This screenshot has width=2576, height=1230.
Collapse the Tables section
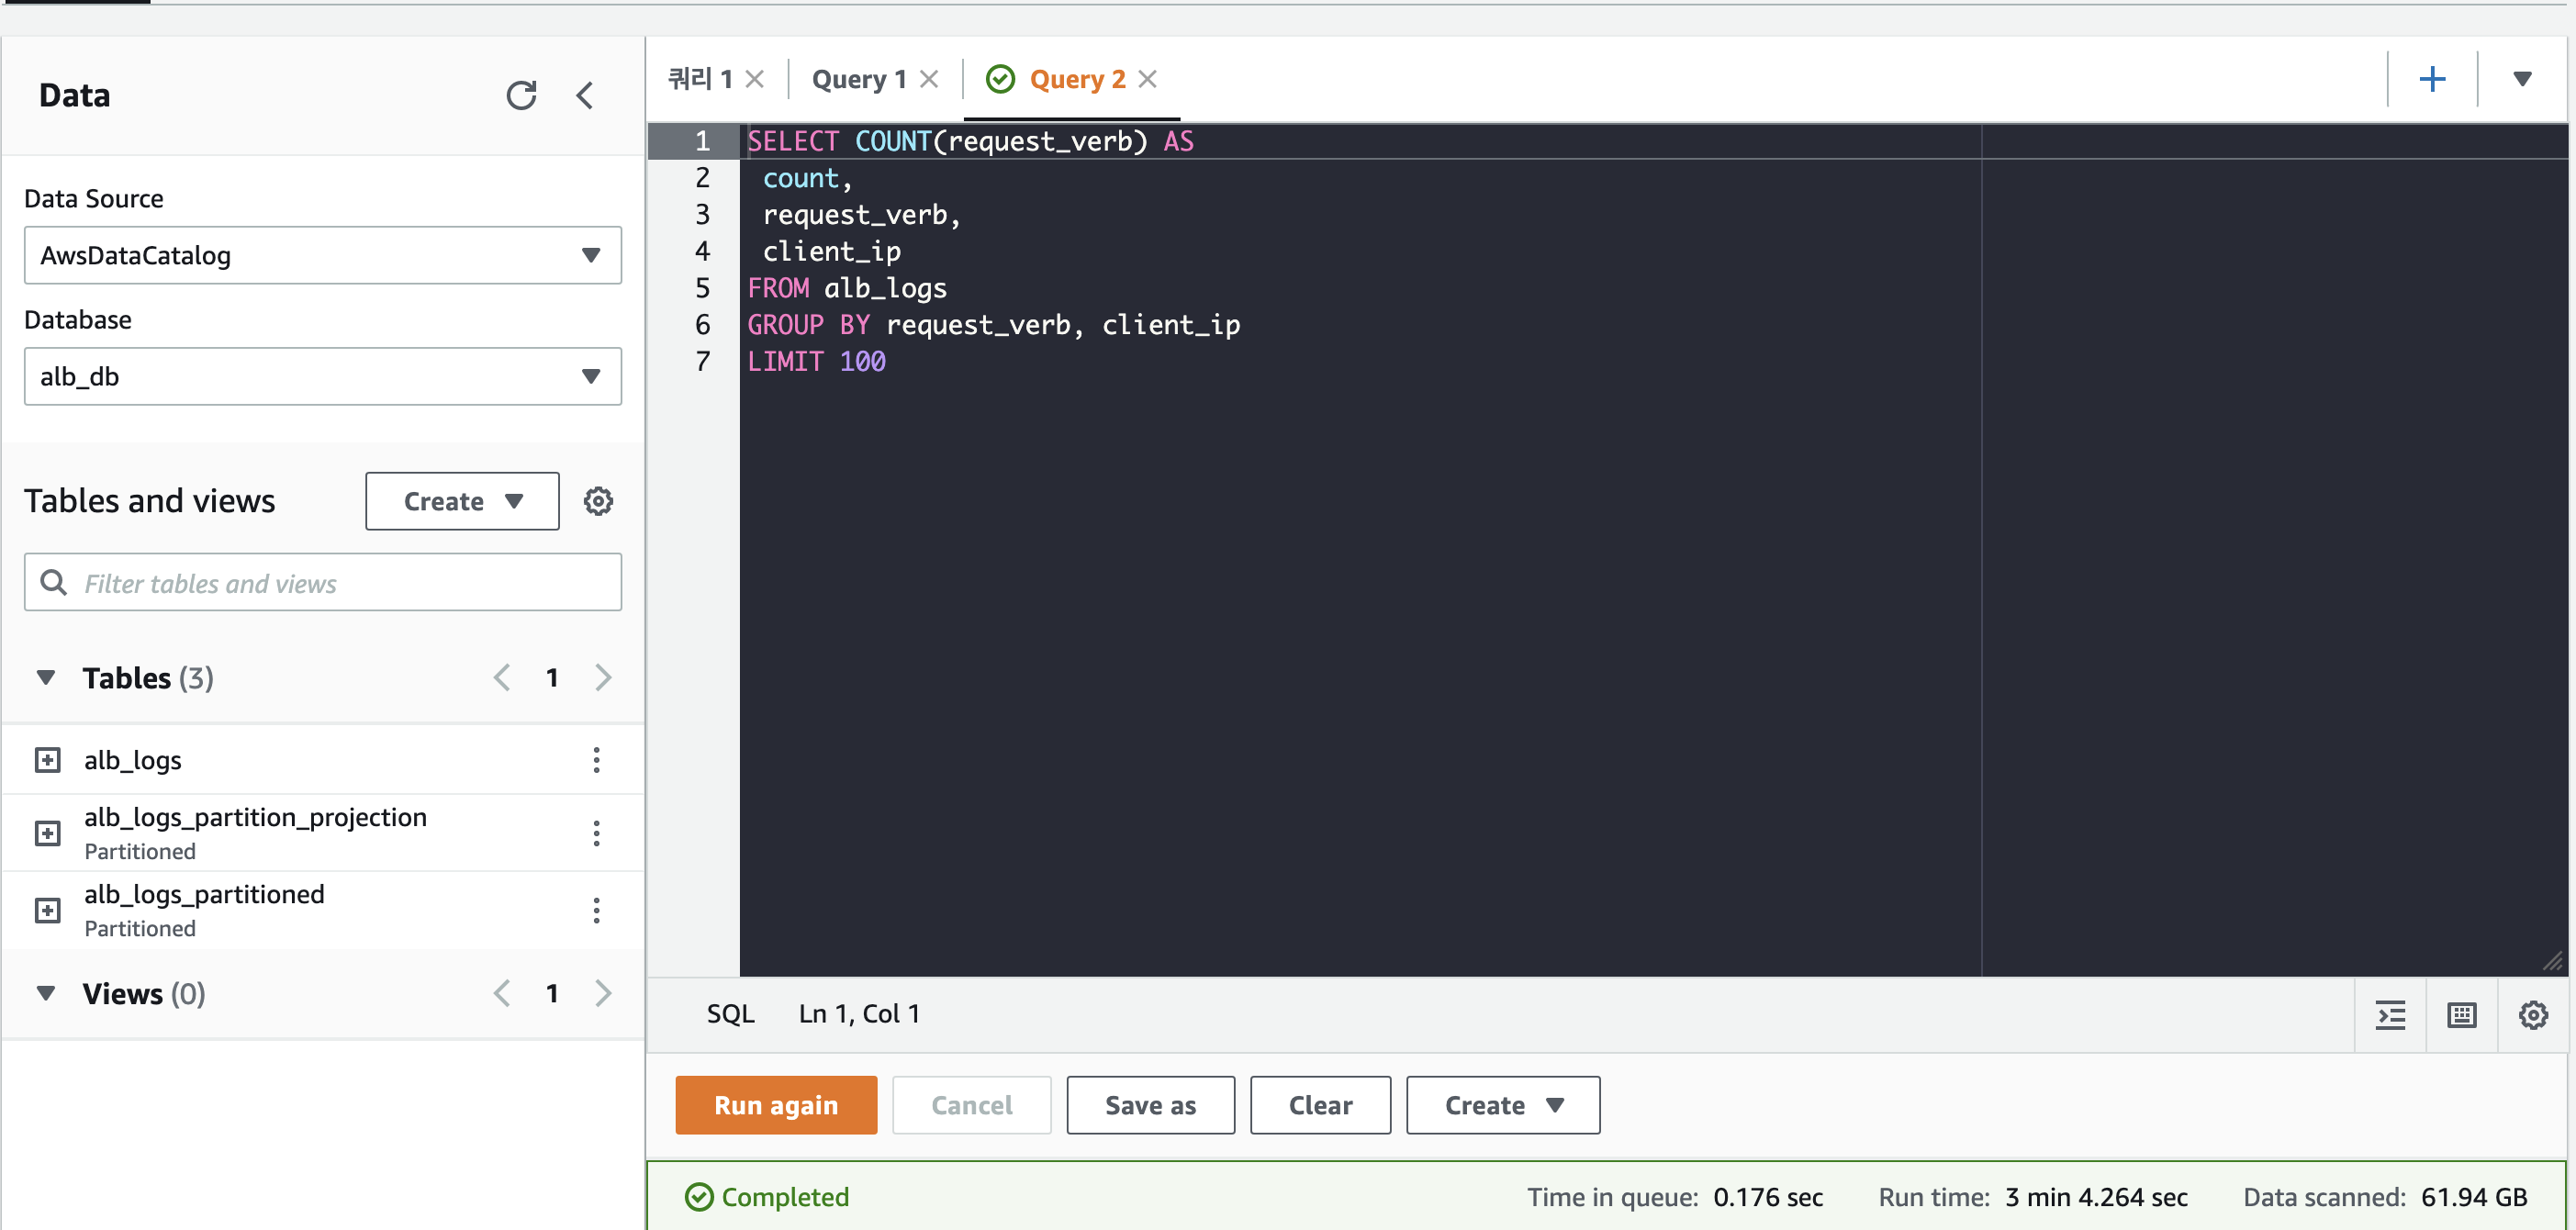coord(46,678)
